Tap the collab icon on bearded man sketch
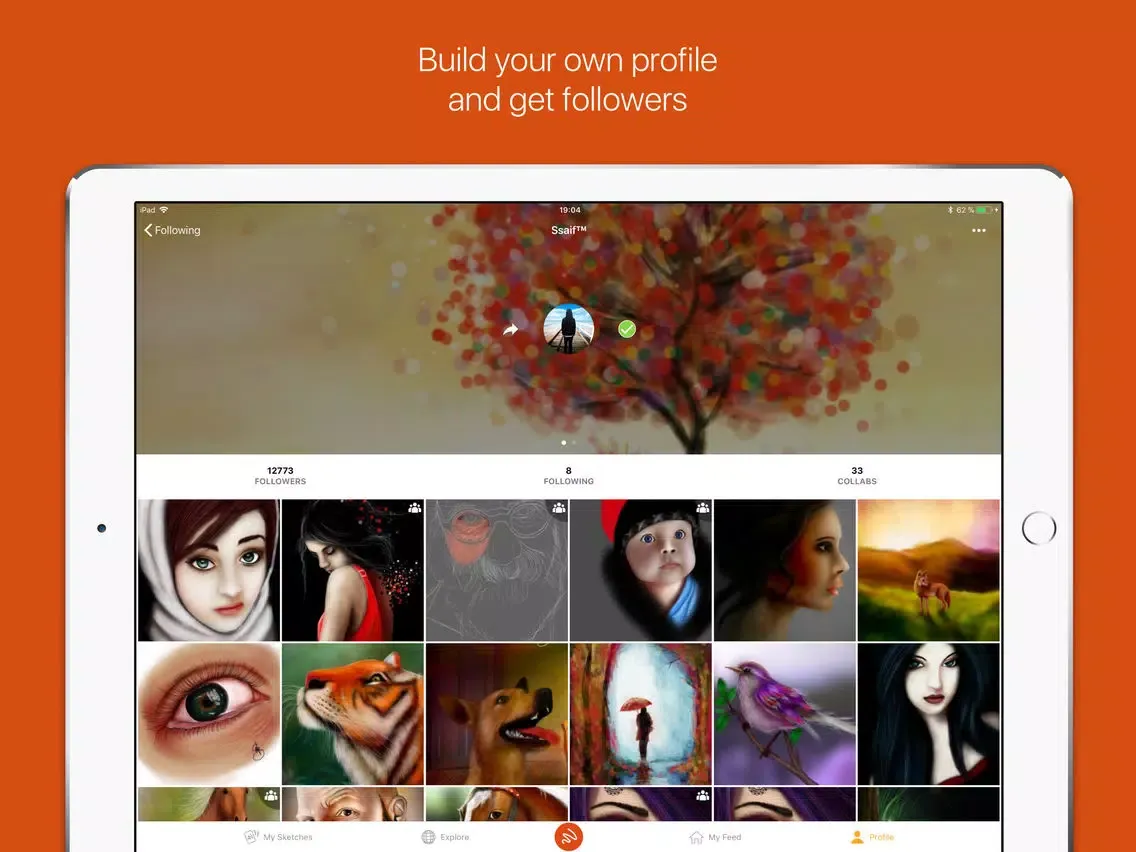 tap(559, 508)
